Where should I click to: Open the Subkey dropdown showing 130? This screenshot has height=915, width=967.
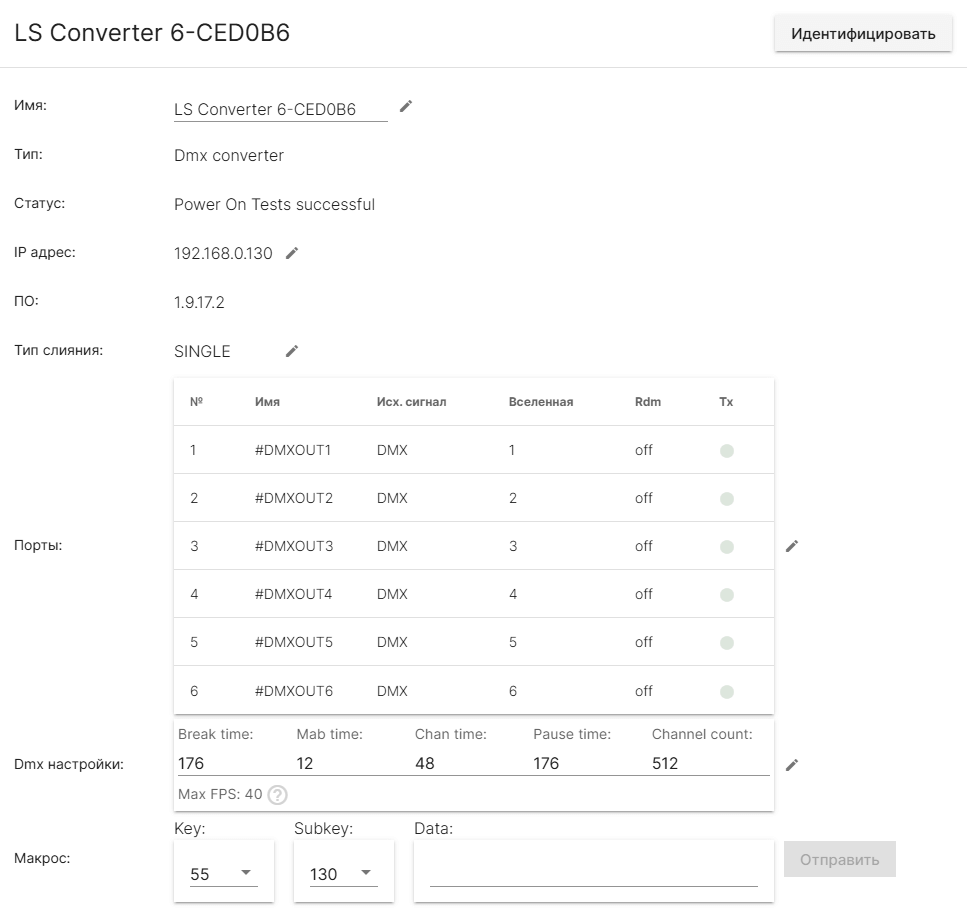(x=344, y=874)
